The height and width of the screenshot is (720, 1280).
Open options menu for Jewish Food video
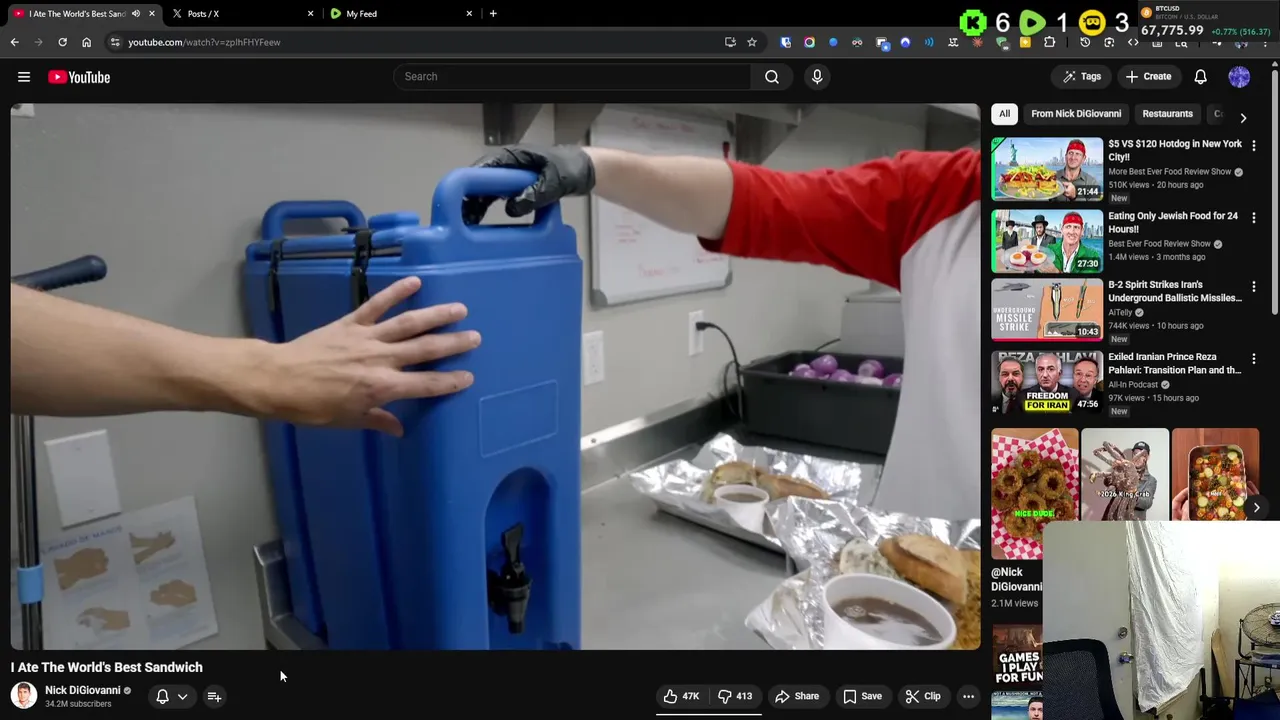pyautogui.click(x=1253, y=218)
